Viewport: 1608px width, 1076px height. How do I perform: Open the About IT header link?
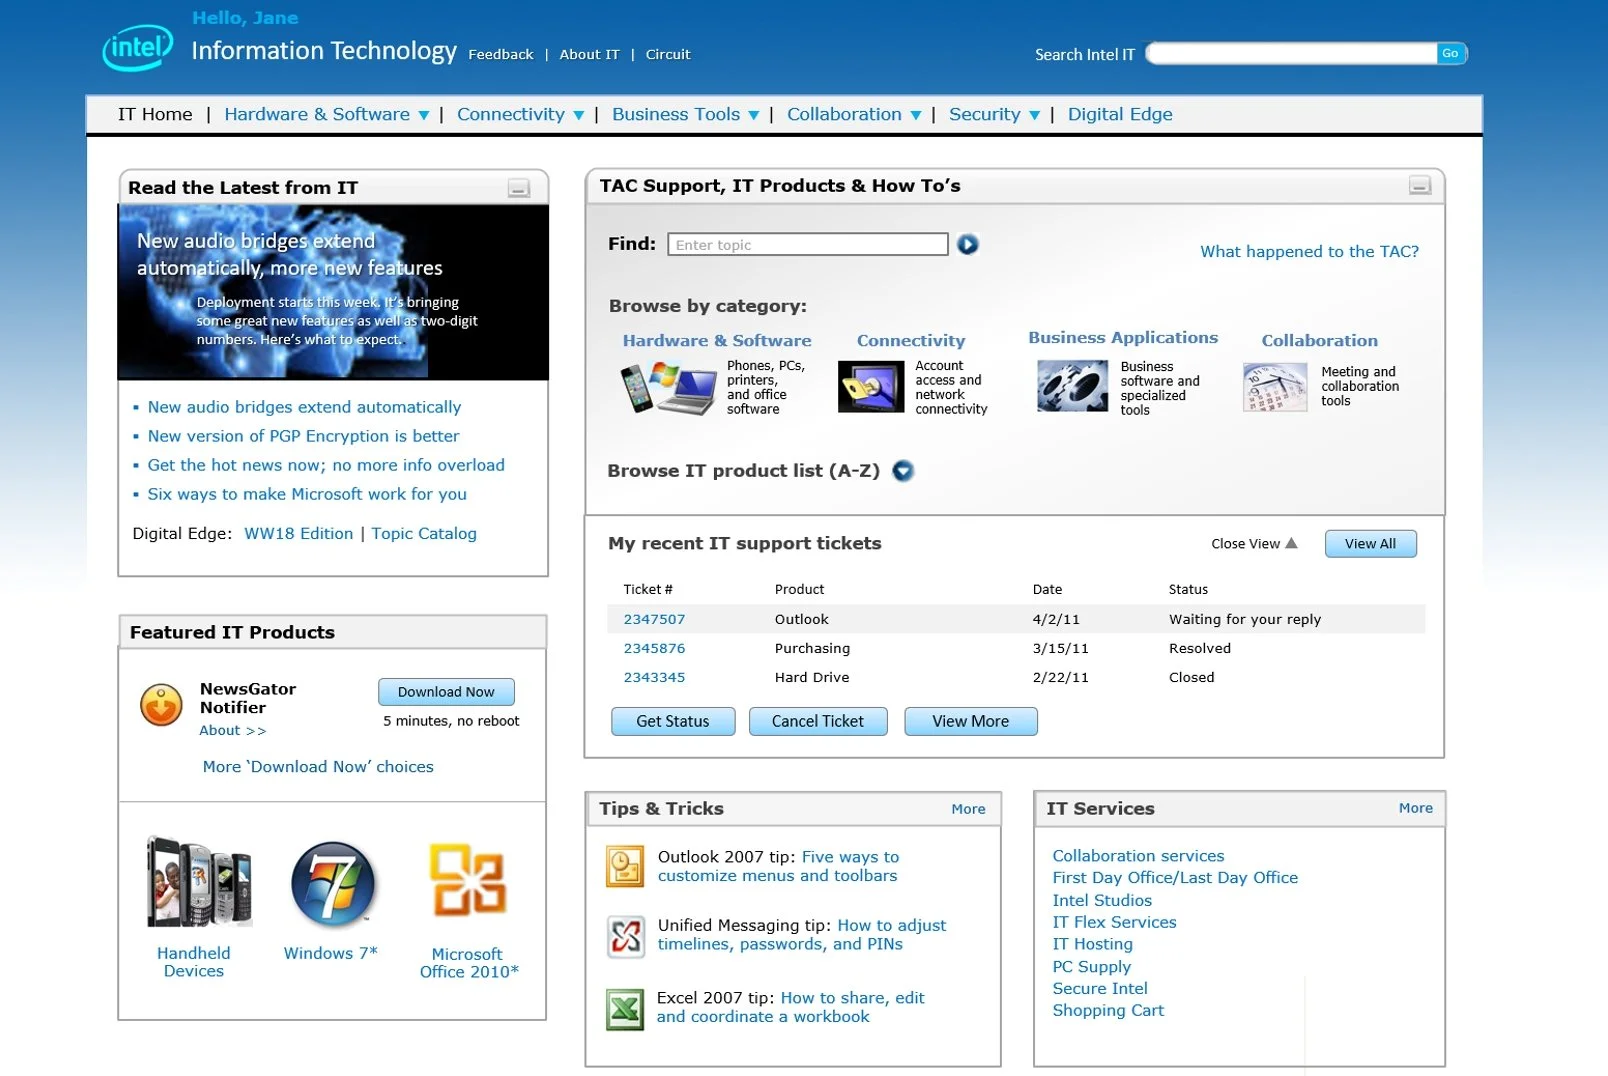pyautogui.click(x=589, y=54)
